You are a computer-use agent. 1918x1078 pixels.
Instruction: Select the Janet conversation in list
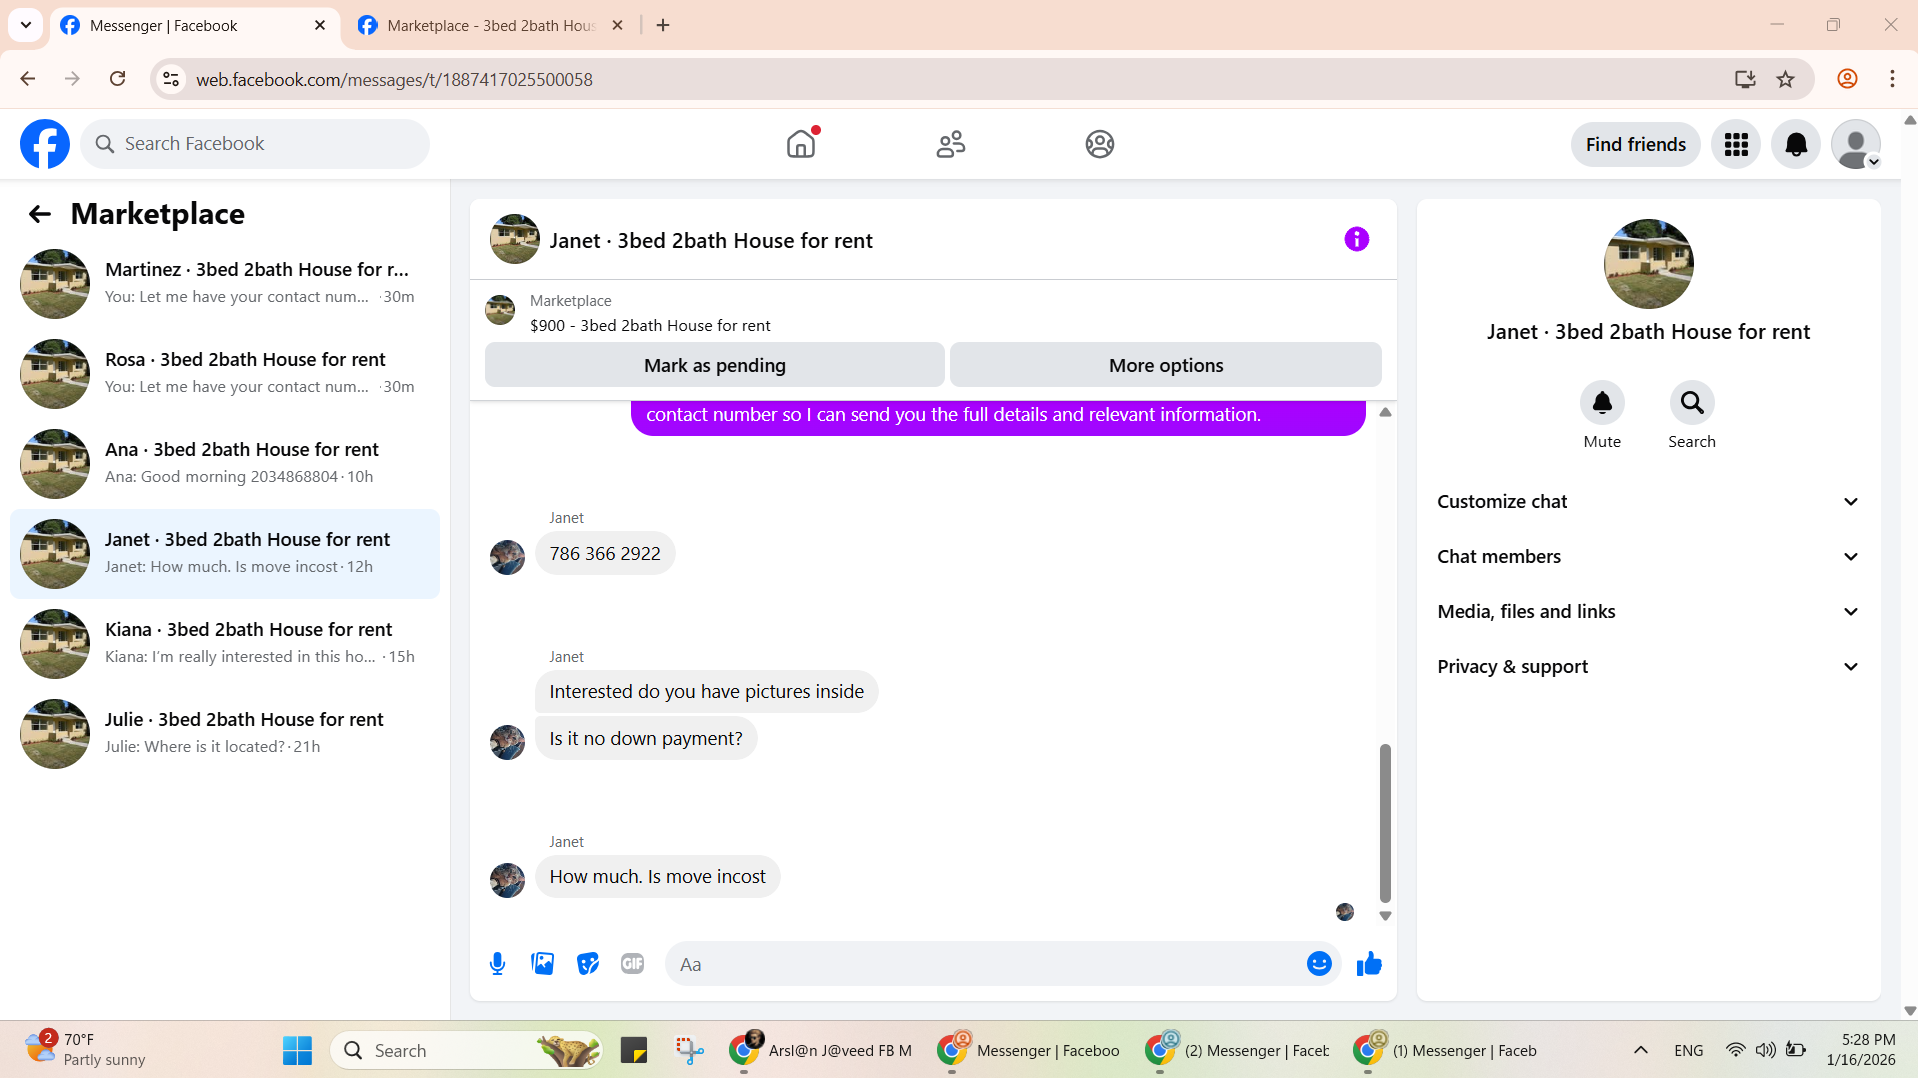225,554
